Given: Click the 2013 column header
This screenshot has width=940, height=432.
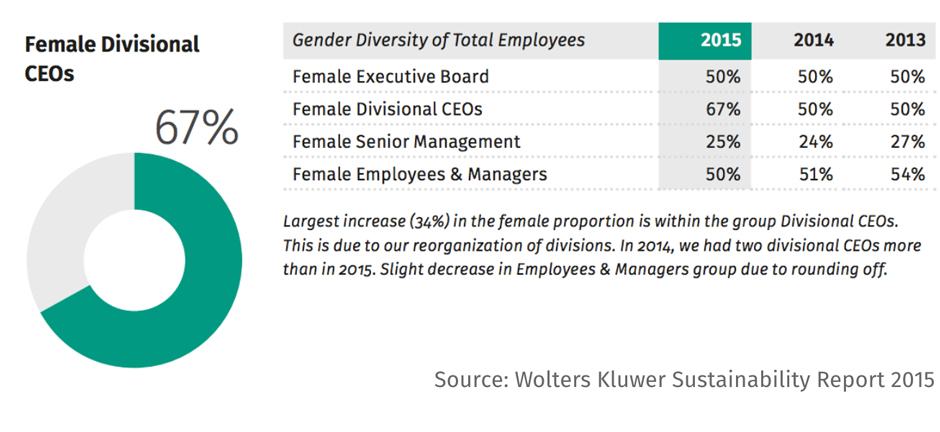Looking at the screenshot, I should point(904,41).
